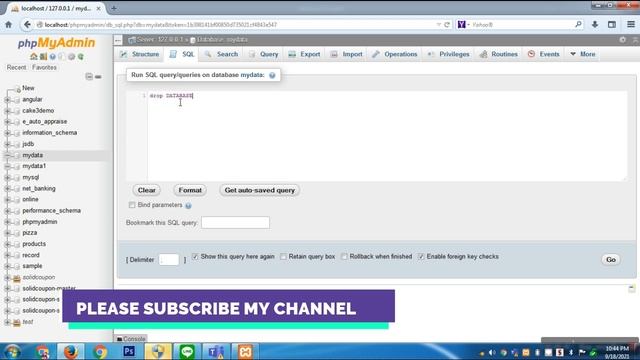Click the volume speaker icon in system tray
Viewport: 640px width, 360px height.
tap(492, 352)
